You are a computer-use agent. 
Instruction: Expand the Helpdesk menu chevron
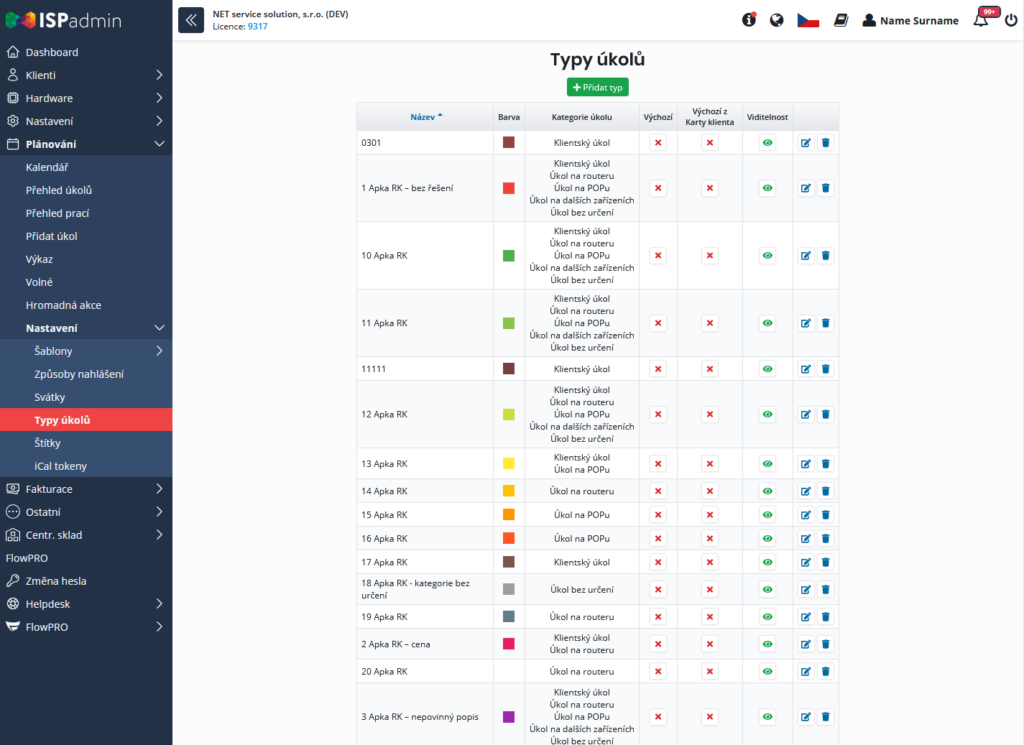pyautogui.click(x=159, y=603)
